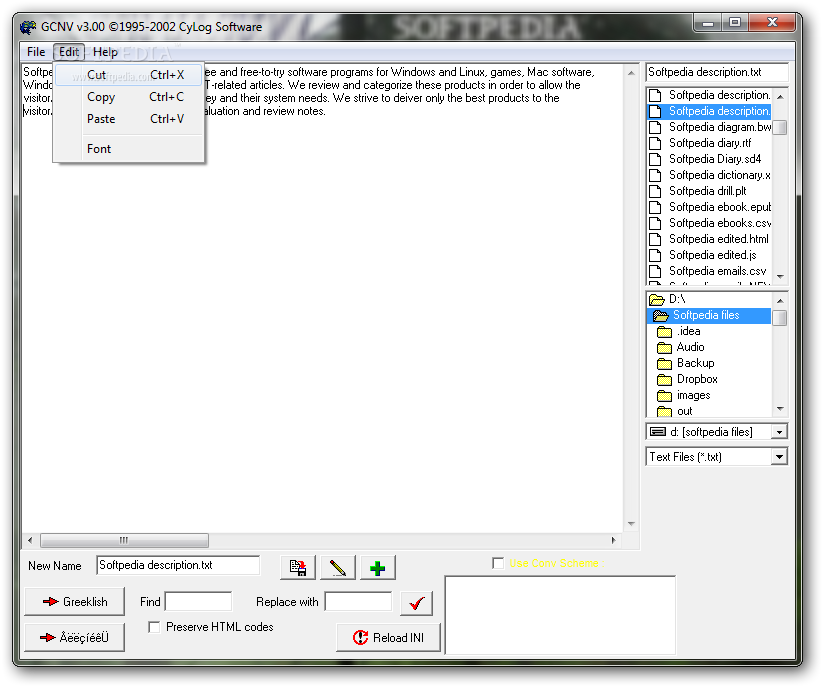The height and width of the screenshot is (687, 823).
Task: Select highlighted Softpedia description file
Action: (x=710, y=111)
